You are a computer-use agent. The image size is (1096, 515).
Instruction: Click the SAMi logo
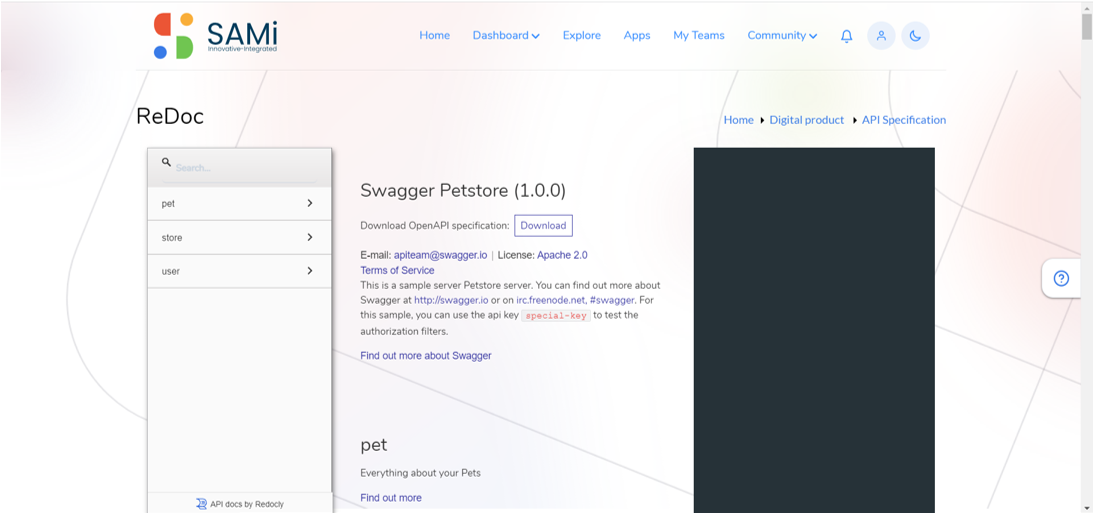click(215, 36)
